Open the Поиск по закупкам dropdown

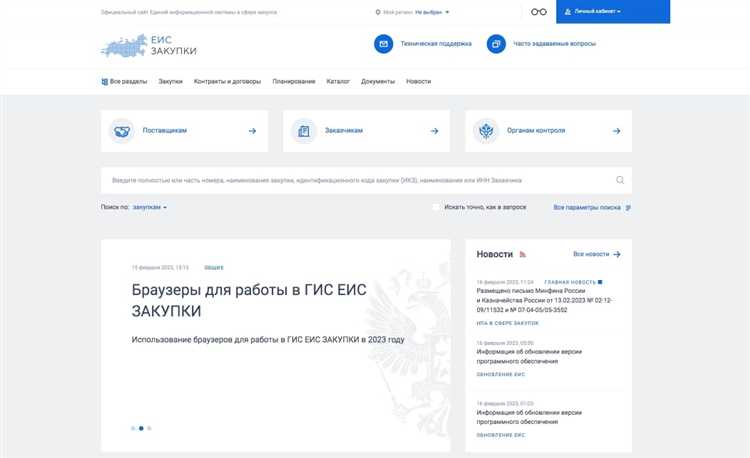coord(150,207)
